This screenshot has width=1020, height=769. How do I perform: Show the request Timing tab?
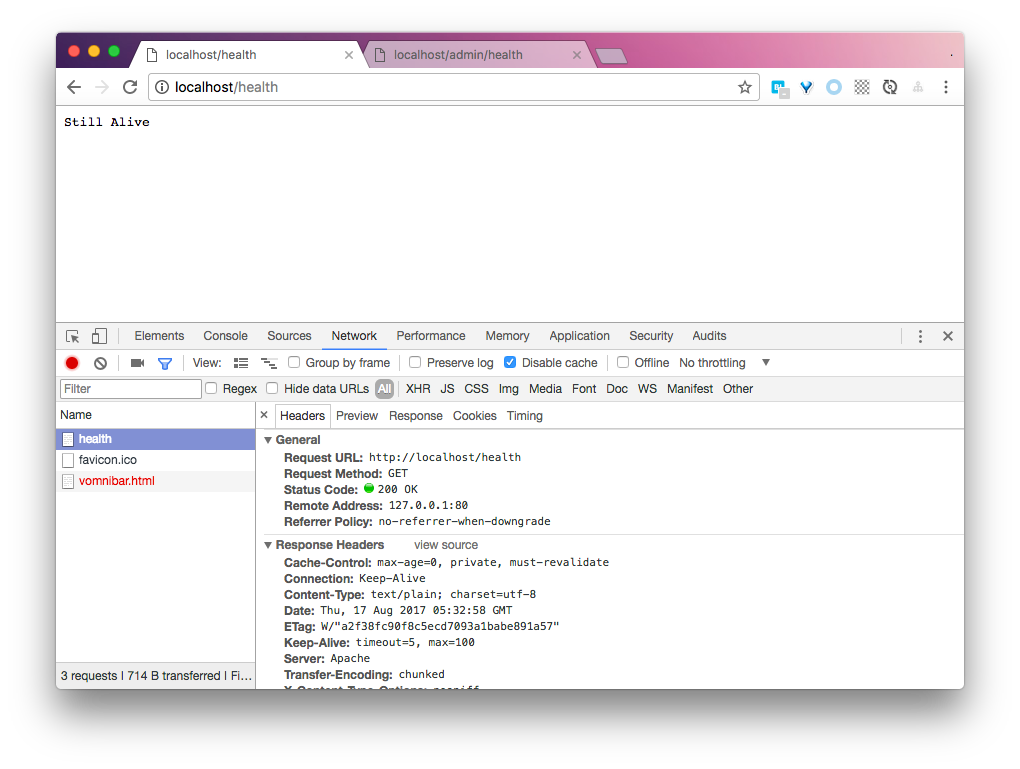[524, 416]
